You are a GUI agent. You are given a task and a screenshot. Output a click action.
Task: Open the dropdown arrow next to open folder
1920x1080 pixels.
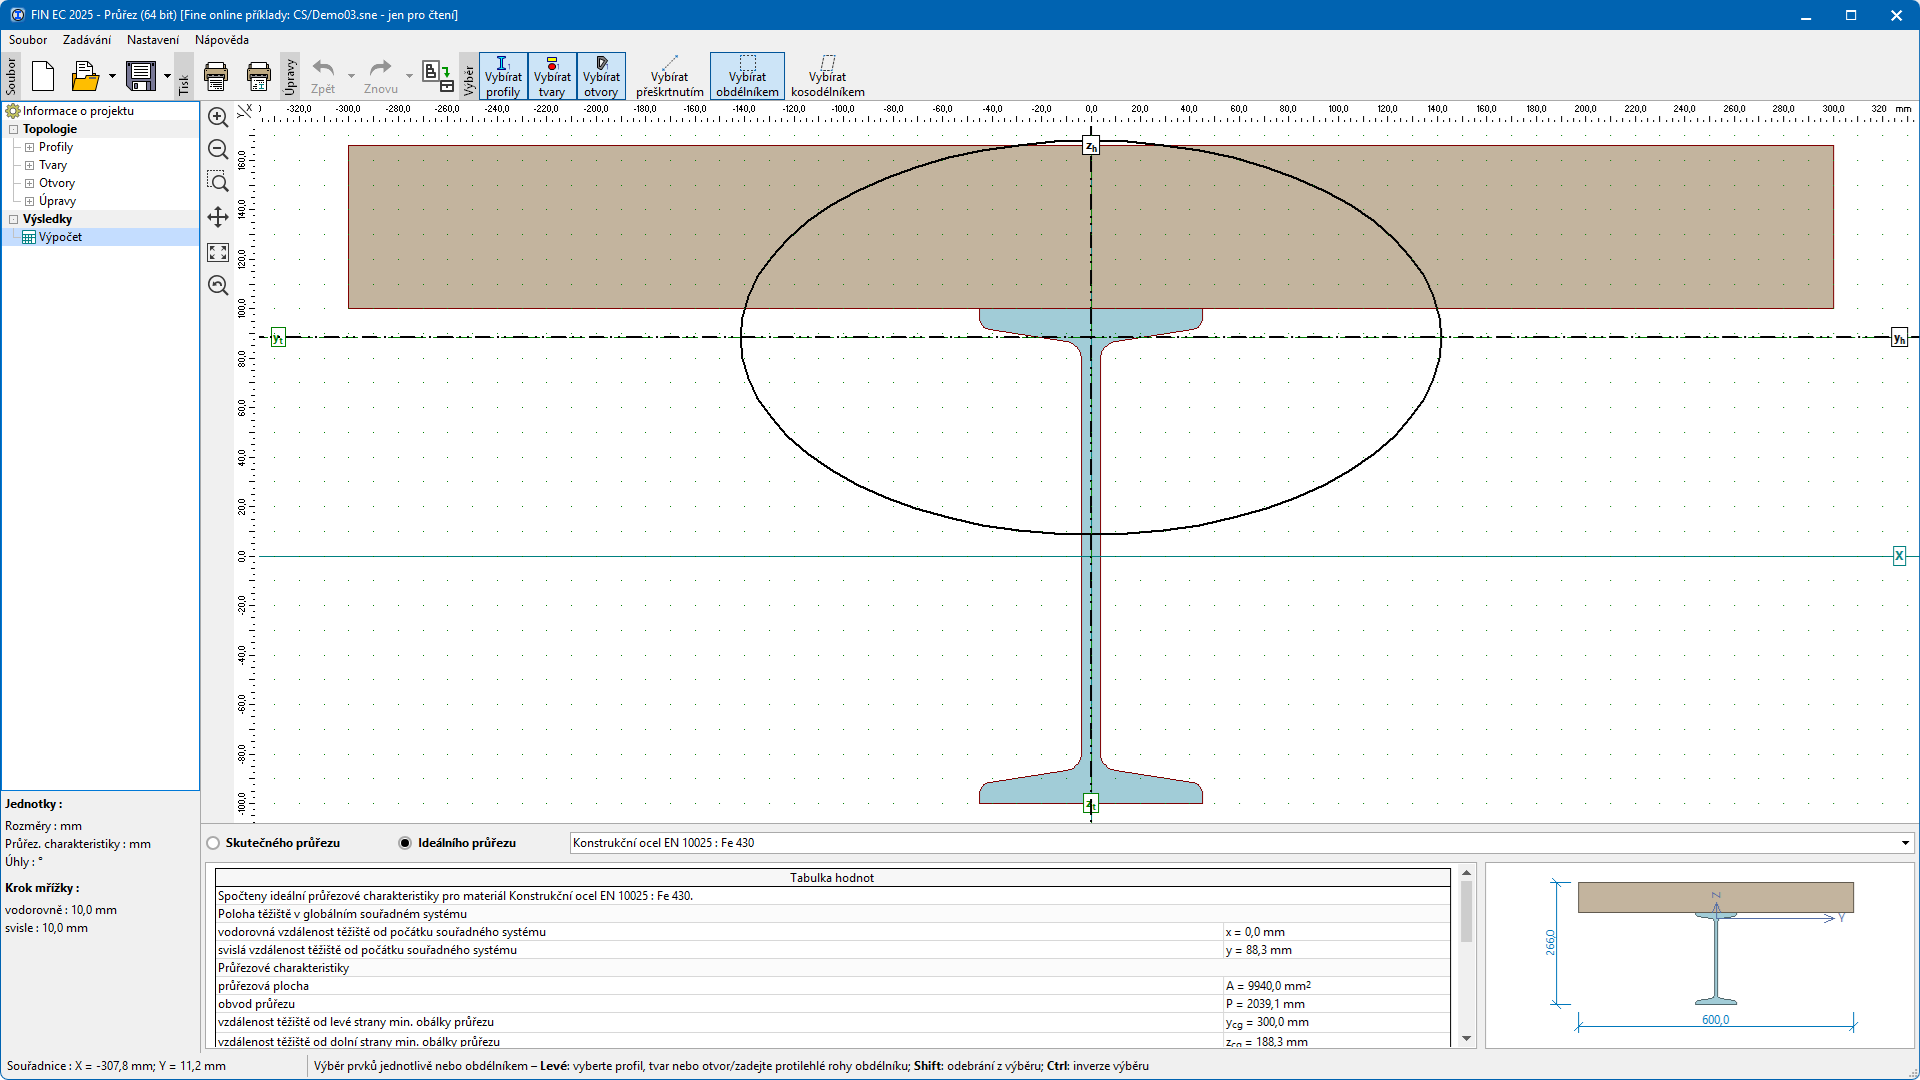coord(112,76)
